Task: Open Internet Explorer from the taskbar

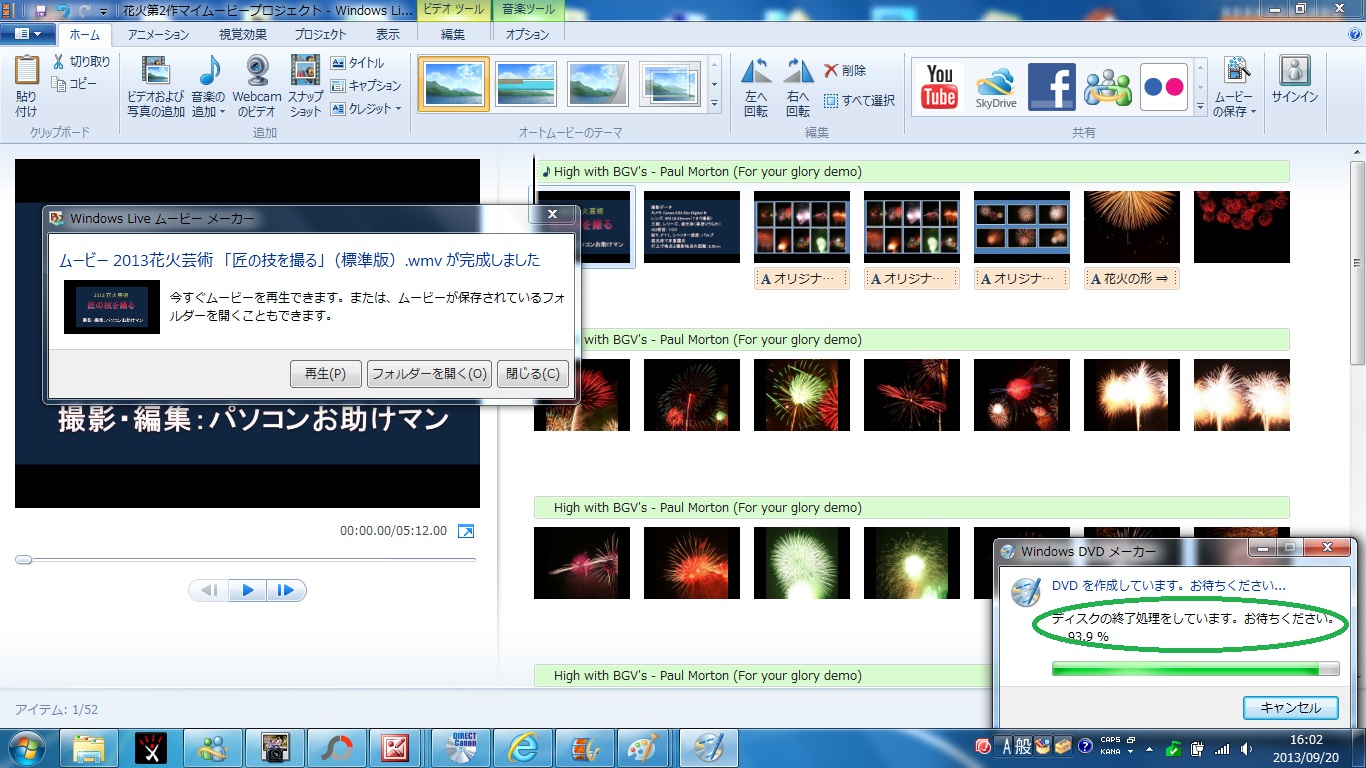Action: tap(523, 748)
